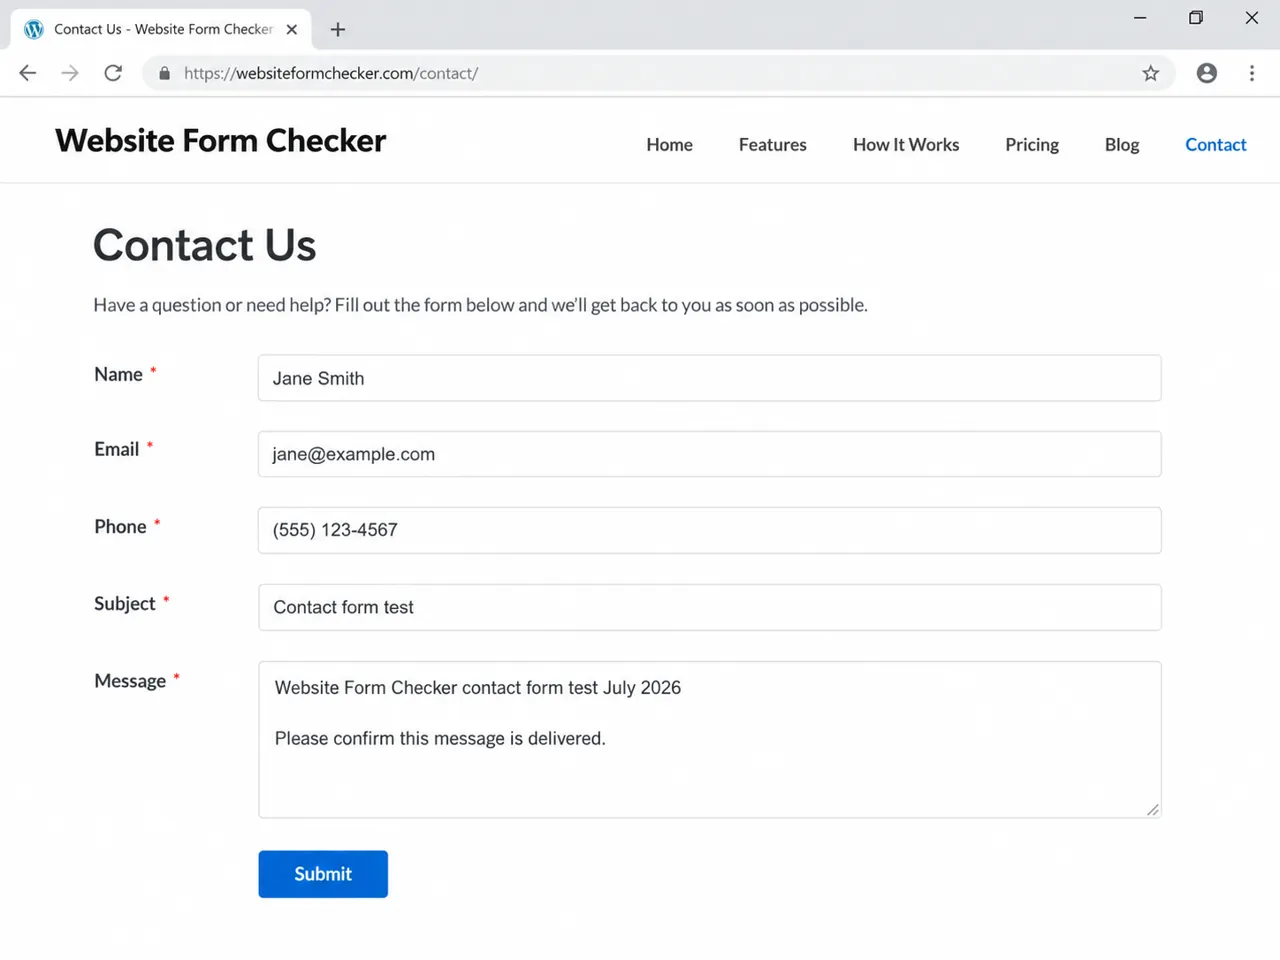This screenshot has width=1280, height=960.
Task: Click inside the Message text area
Action: tap(710, 740)
